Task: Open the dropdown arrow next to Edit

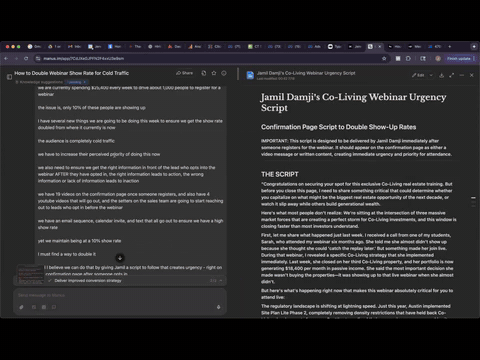Action: [x=431, y=75]
